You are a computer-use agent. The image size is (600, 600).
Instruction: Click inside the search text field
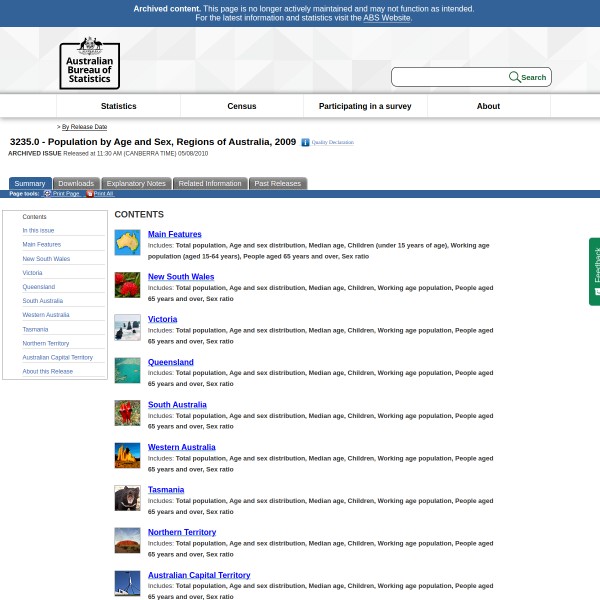pos(450,77)
